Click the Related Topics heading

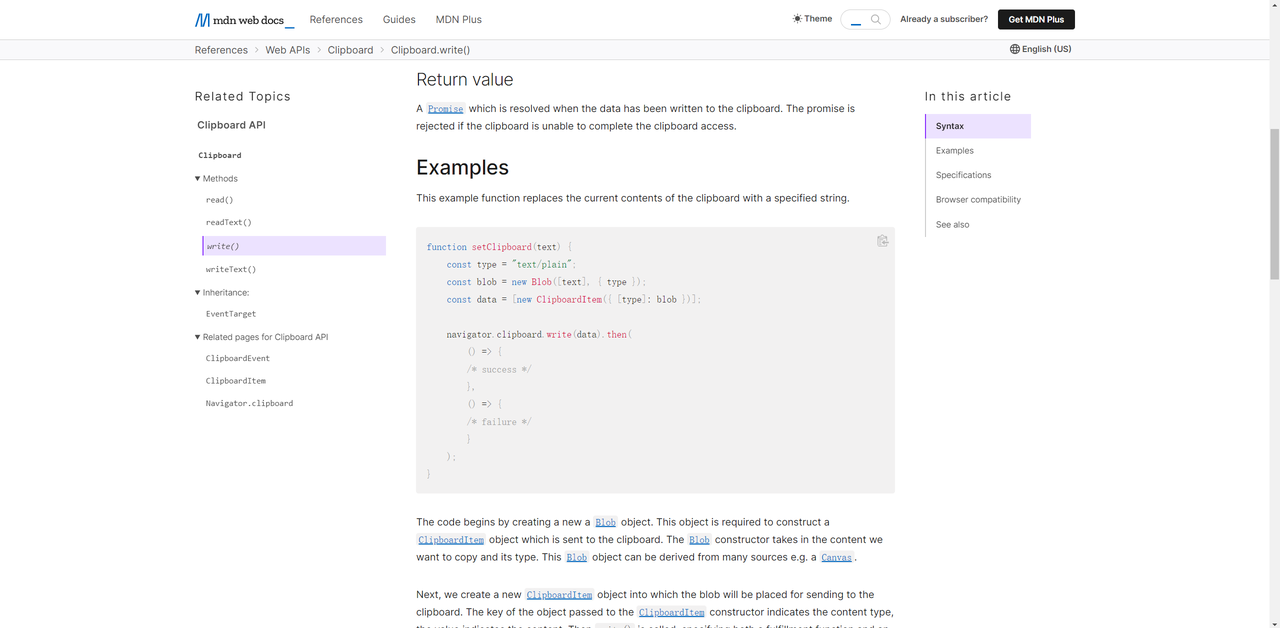click(243, 96)
